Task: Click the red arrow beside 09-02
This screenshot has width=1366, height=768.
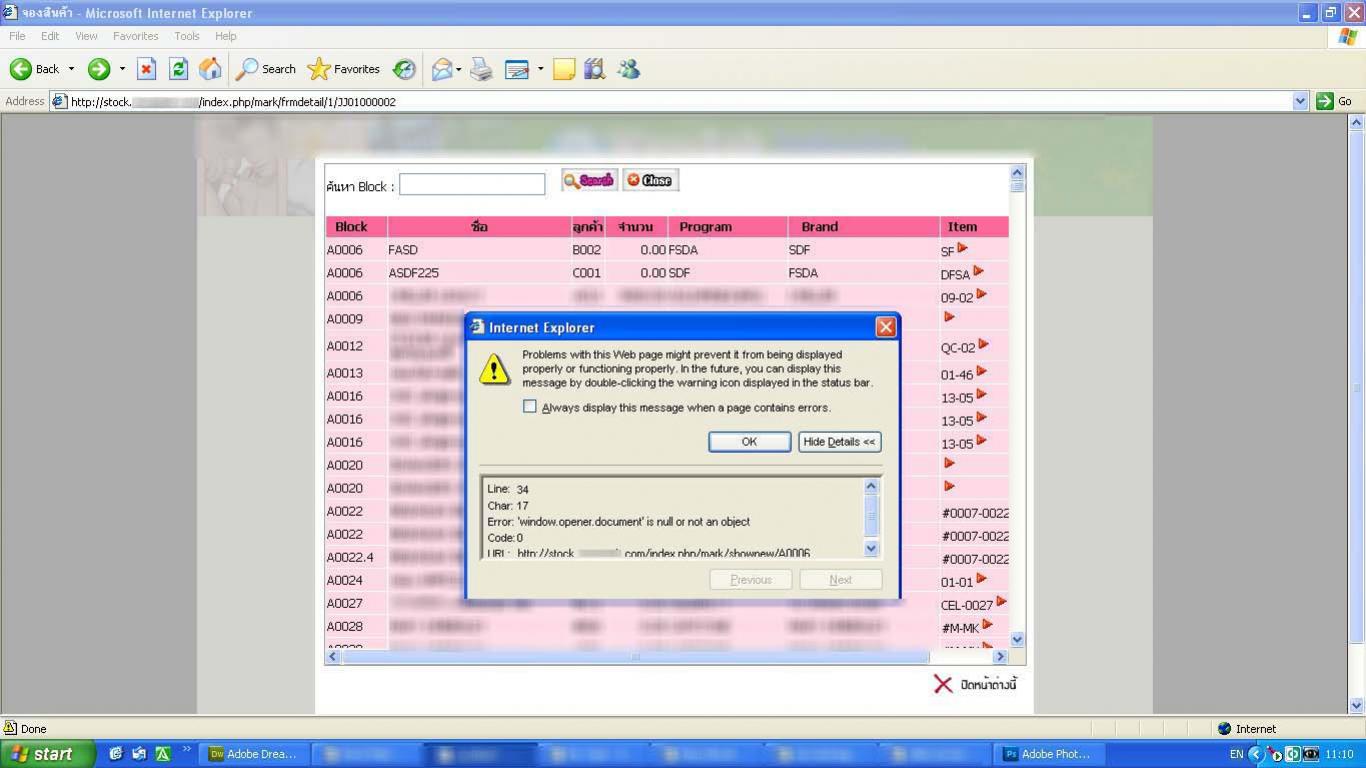Action: [x=981, y=294]
